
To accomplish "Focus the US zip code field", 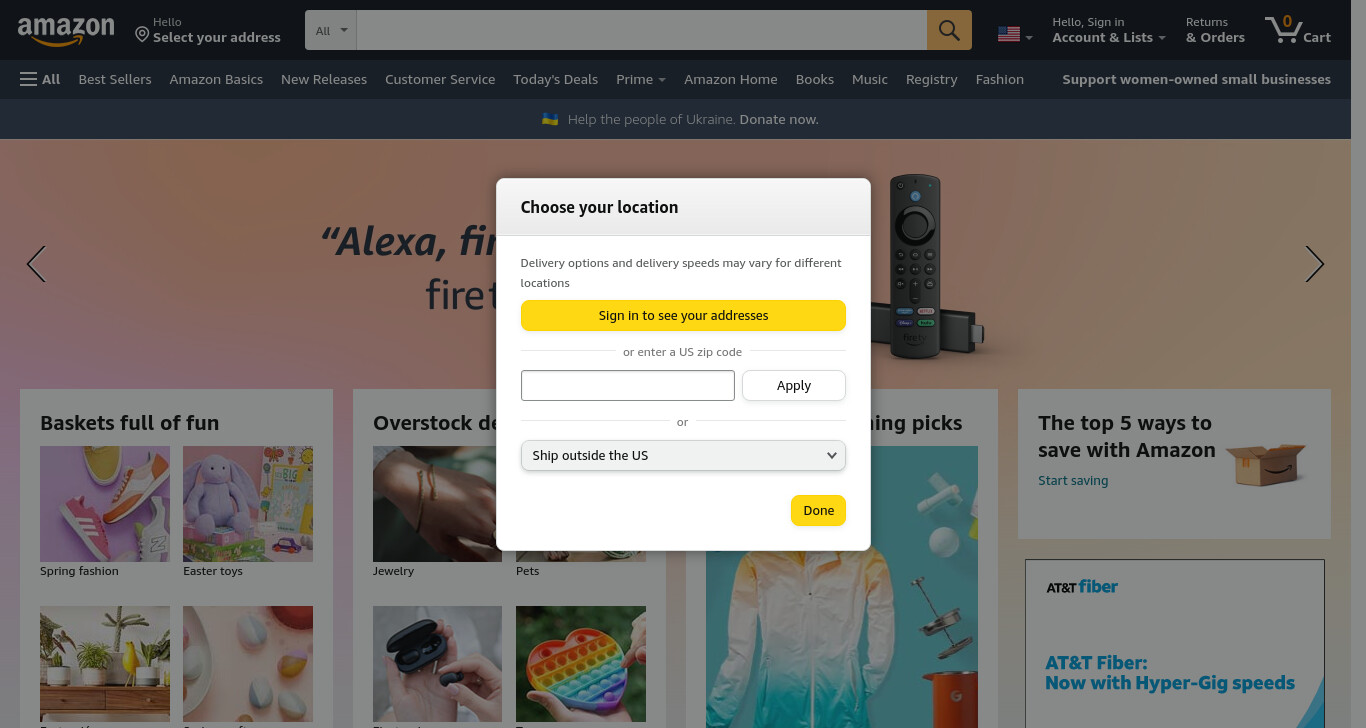I will pyautogui.click(x=628, y=385).
